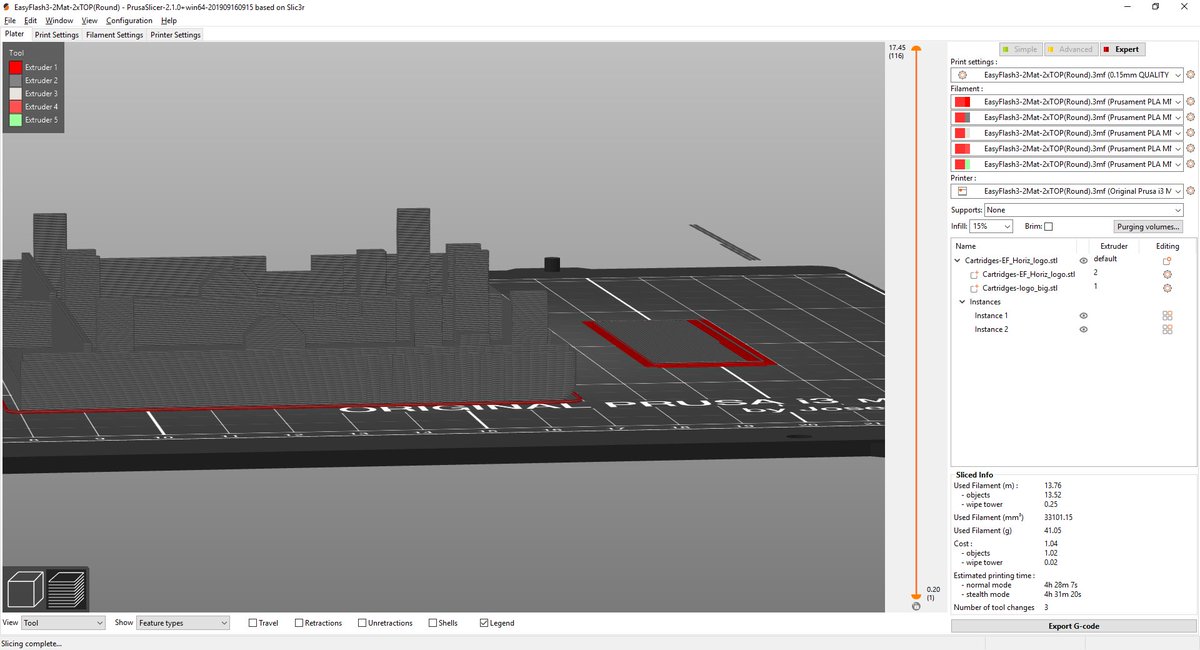Click the default extruder cell of parent object

click(x=1105, y=259)
